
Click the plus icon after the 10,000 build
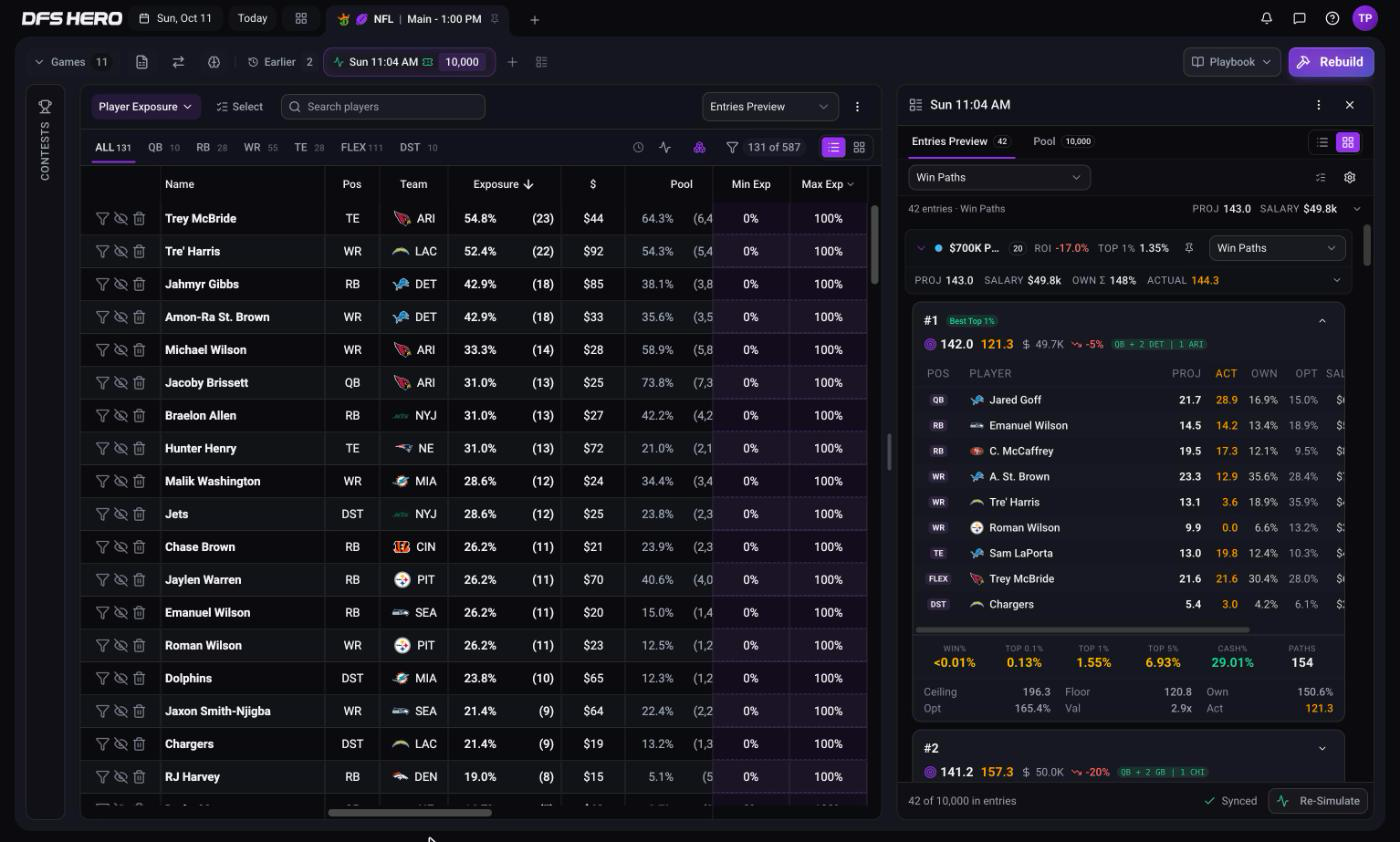pyautogui.click(x=512, y=62)
